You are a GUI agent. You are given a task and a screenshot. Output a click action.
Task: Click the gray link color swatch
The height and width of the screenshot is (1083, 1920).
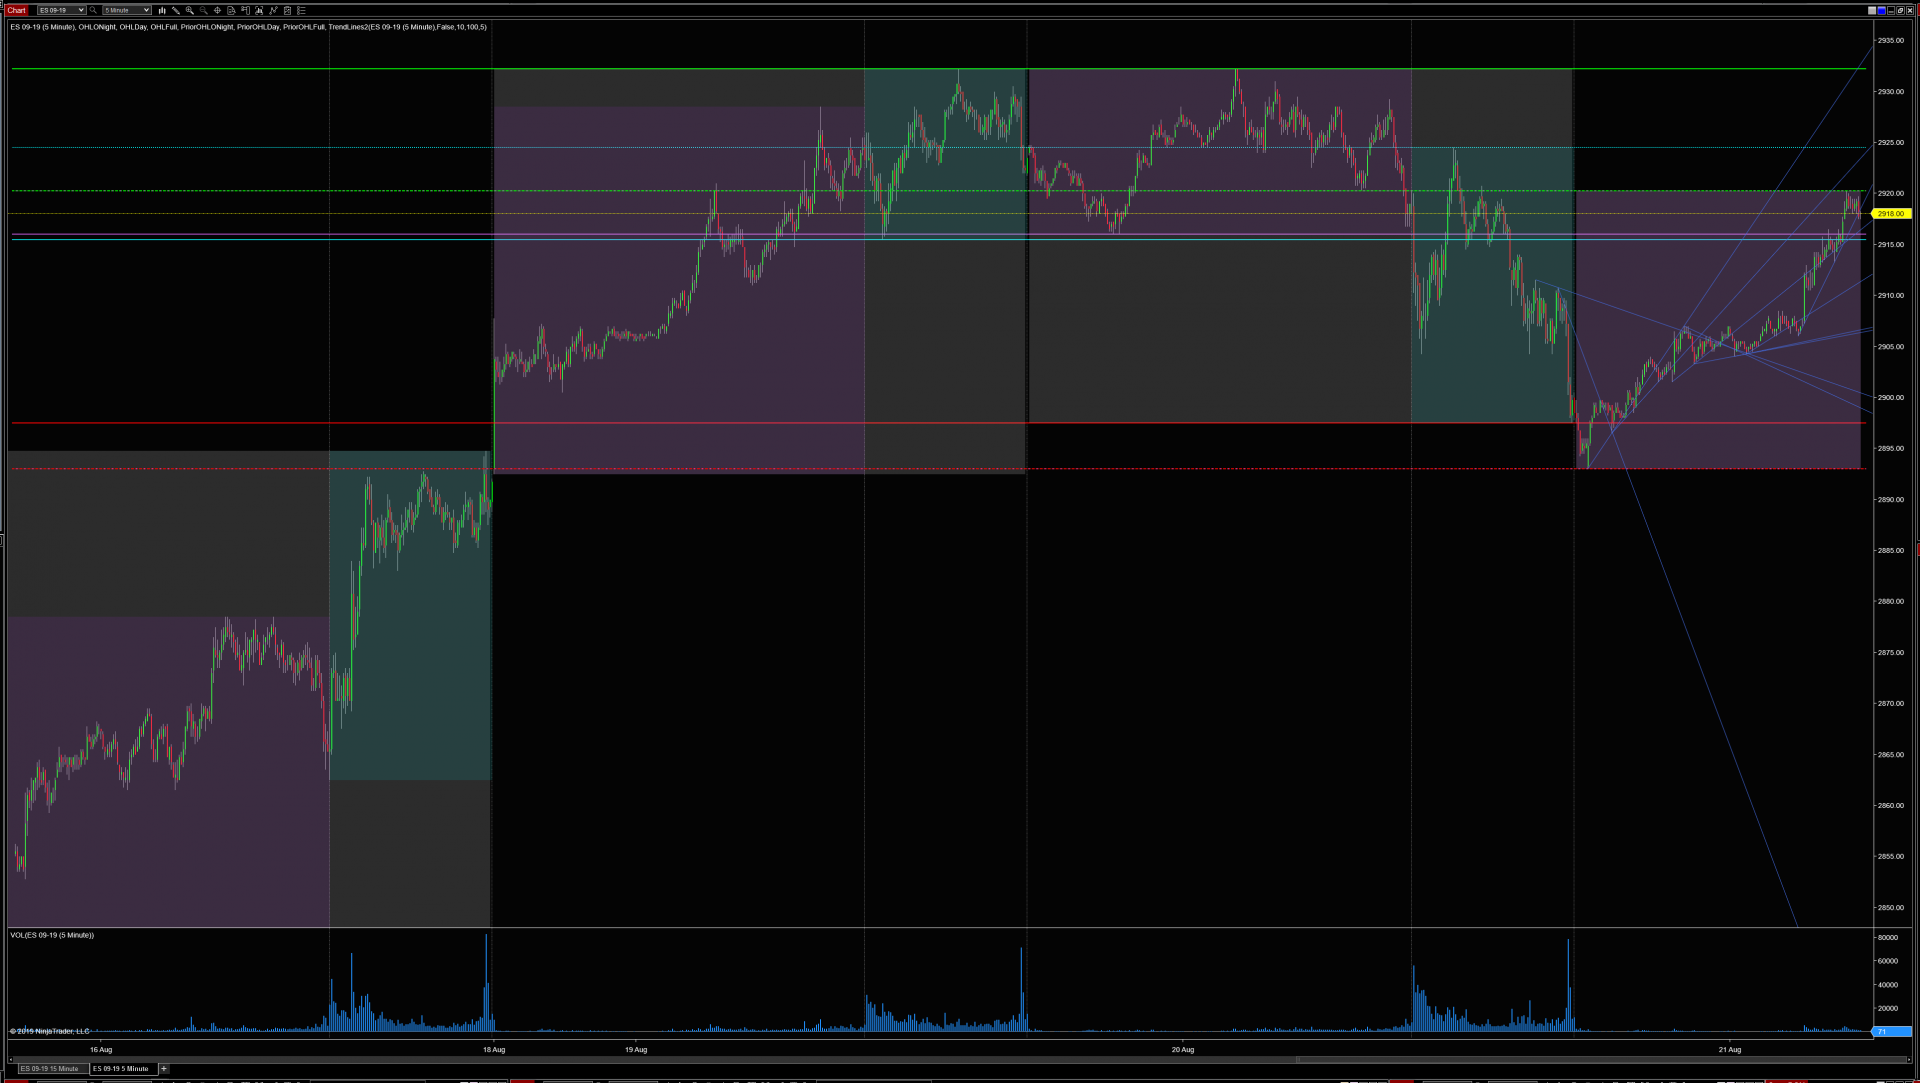(1872, 10)
